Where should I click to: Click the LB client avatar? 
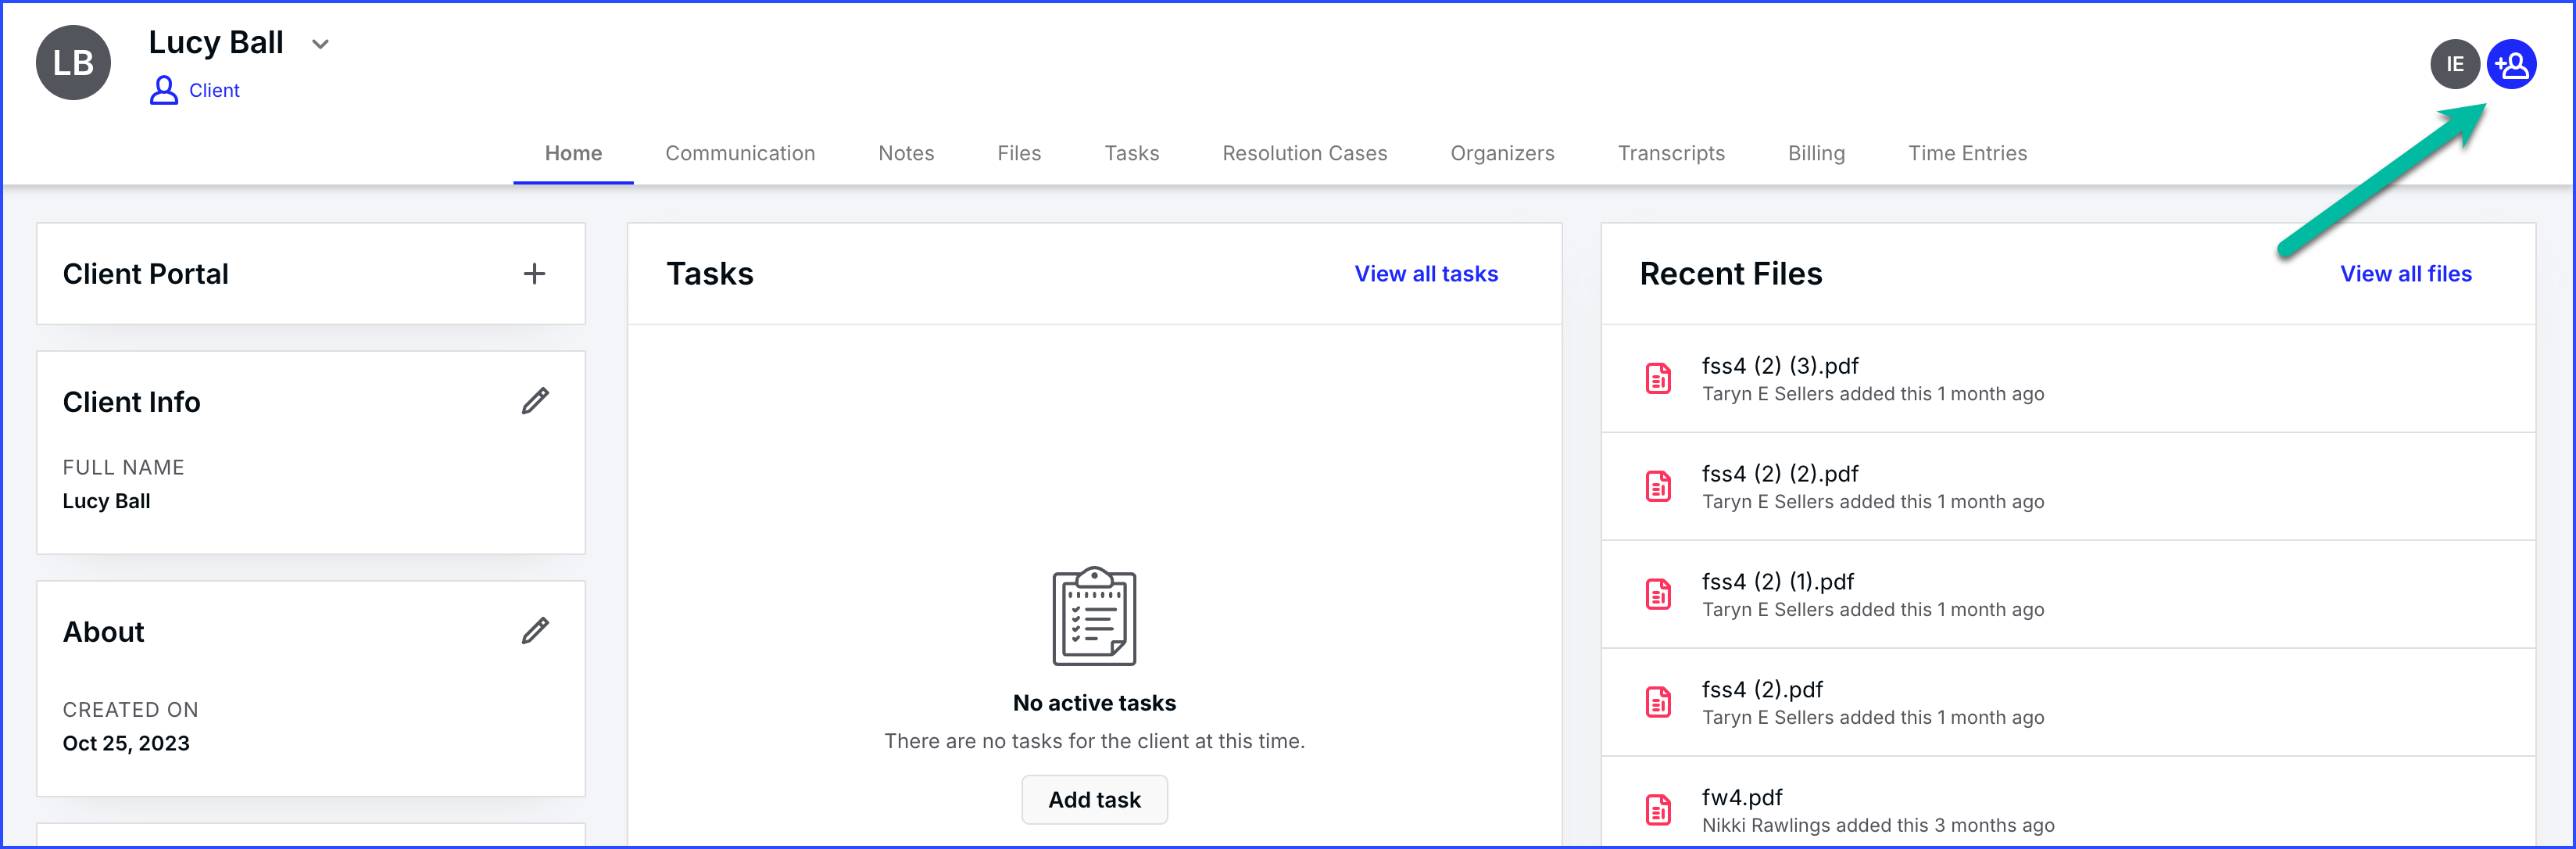[x=73, y=63]
